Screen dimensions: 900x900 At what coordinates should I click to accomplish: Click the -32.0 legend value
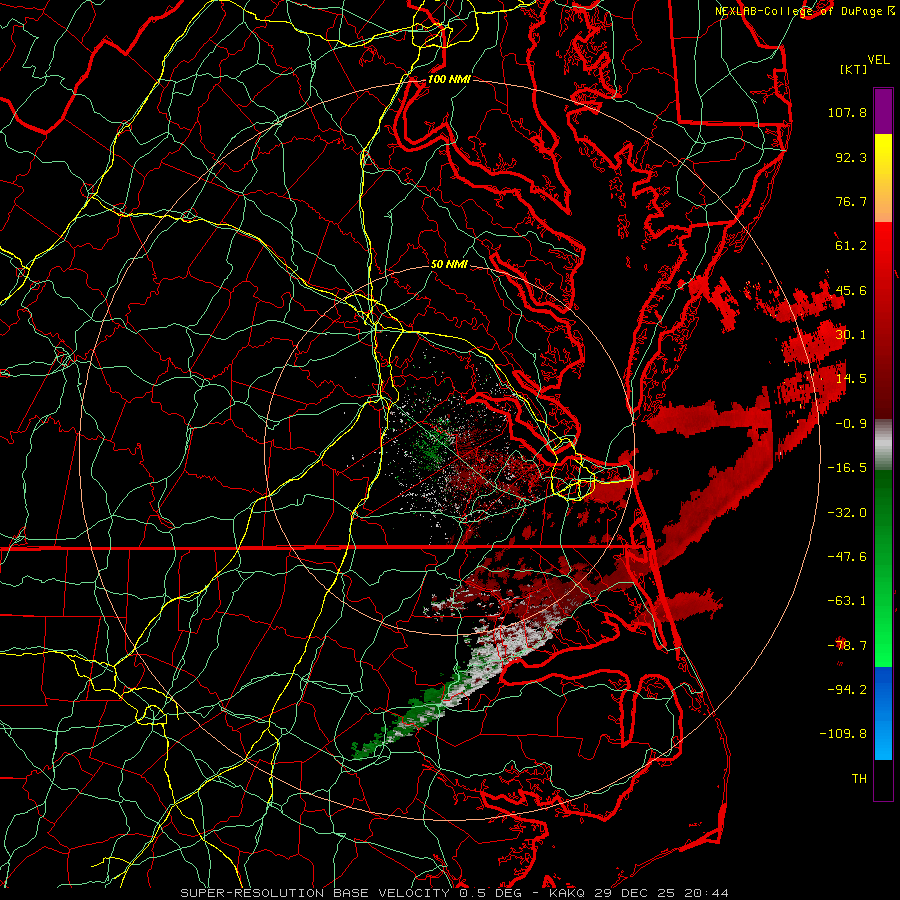[847, 513]
